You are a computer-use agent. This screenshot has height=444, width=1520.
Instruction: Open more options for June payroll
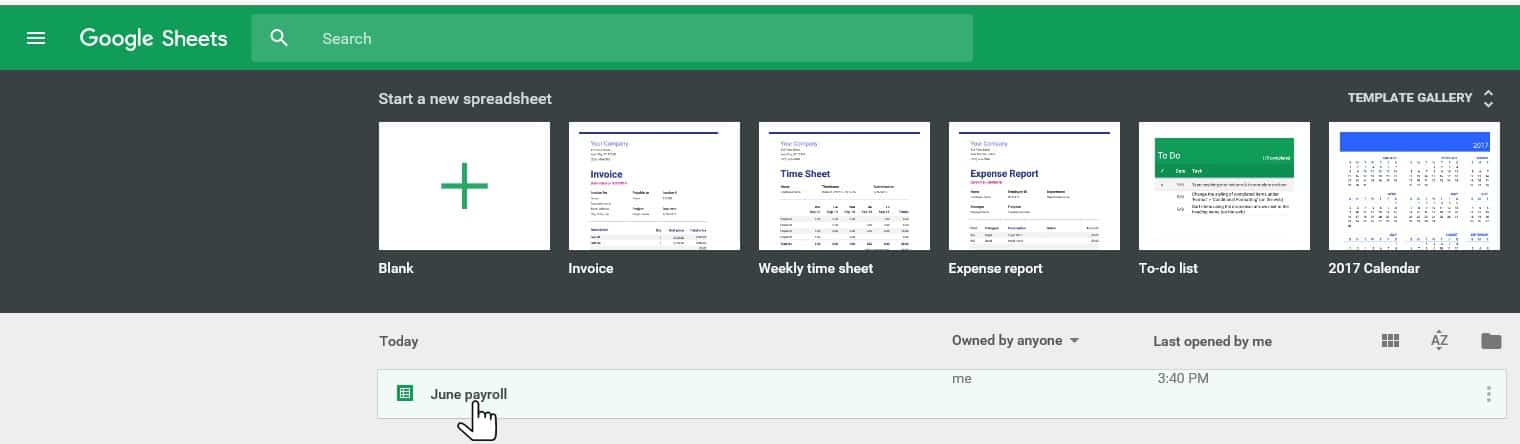[1489, 394]
